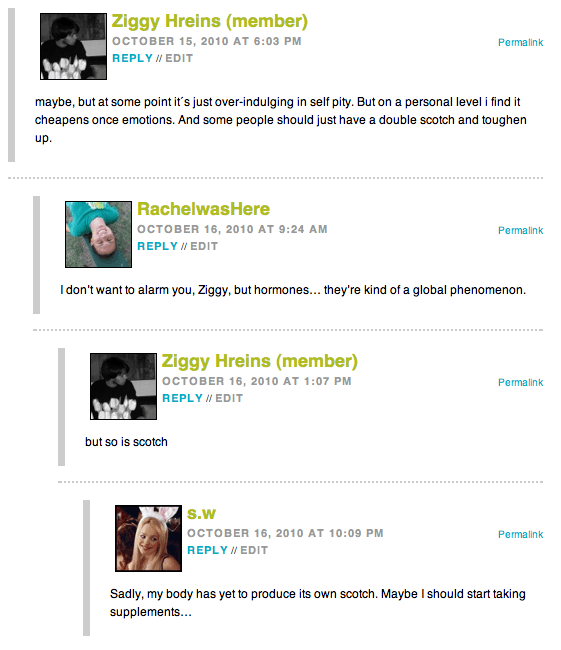
Task: Visit Ziggy Hreins (member) profile from top comment
Action: [210, 22]
